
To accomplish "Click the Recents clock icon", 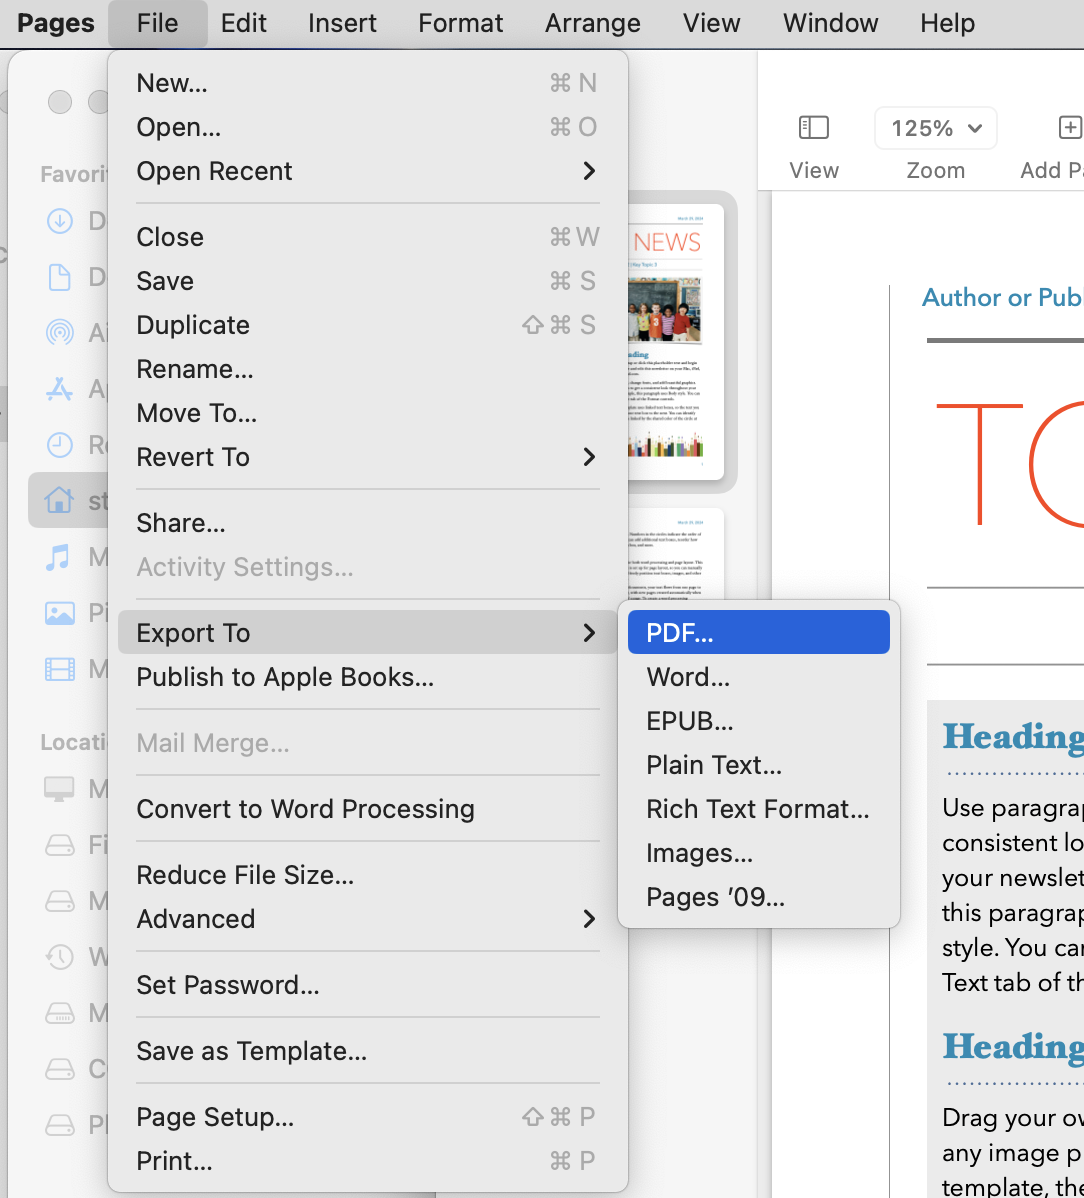I will [x=60, y=445].
